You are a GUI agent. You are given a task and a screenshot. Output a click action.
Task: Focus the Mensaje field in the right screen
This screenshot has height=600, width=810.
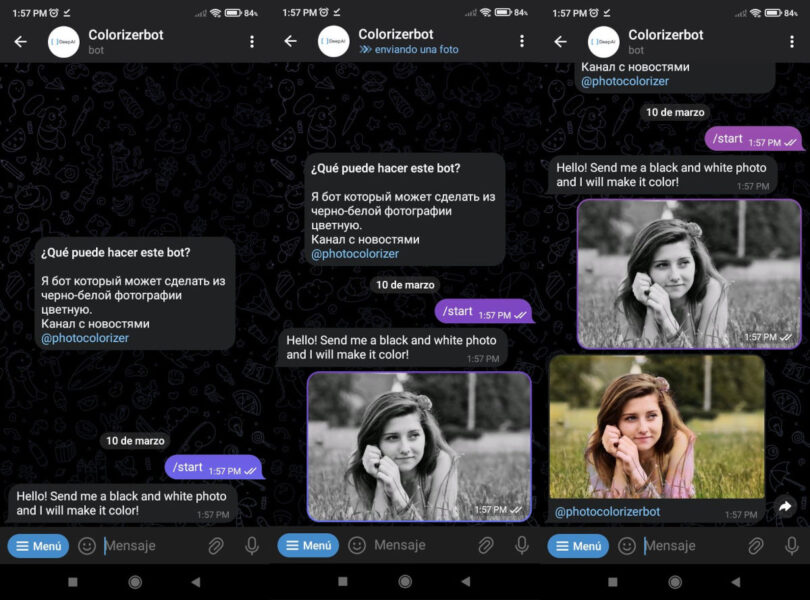pos(692,546)
